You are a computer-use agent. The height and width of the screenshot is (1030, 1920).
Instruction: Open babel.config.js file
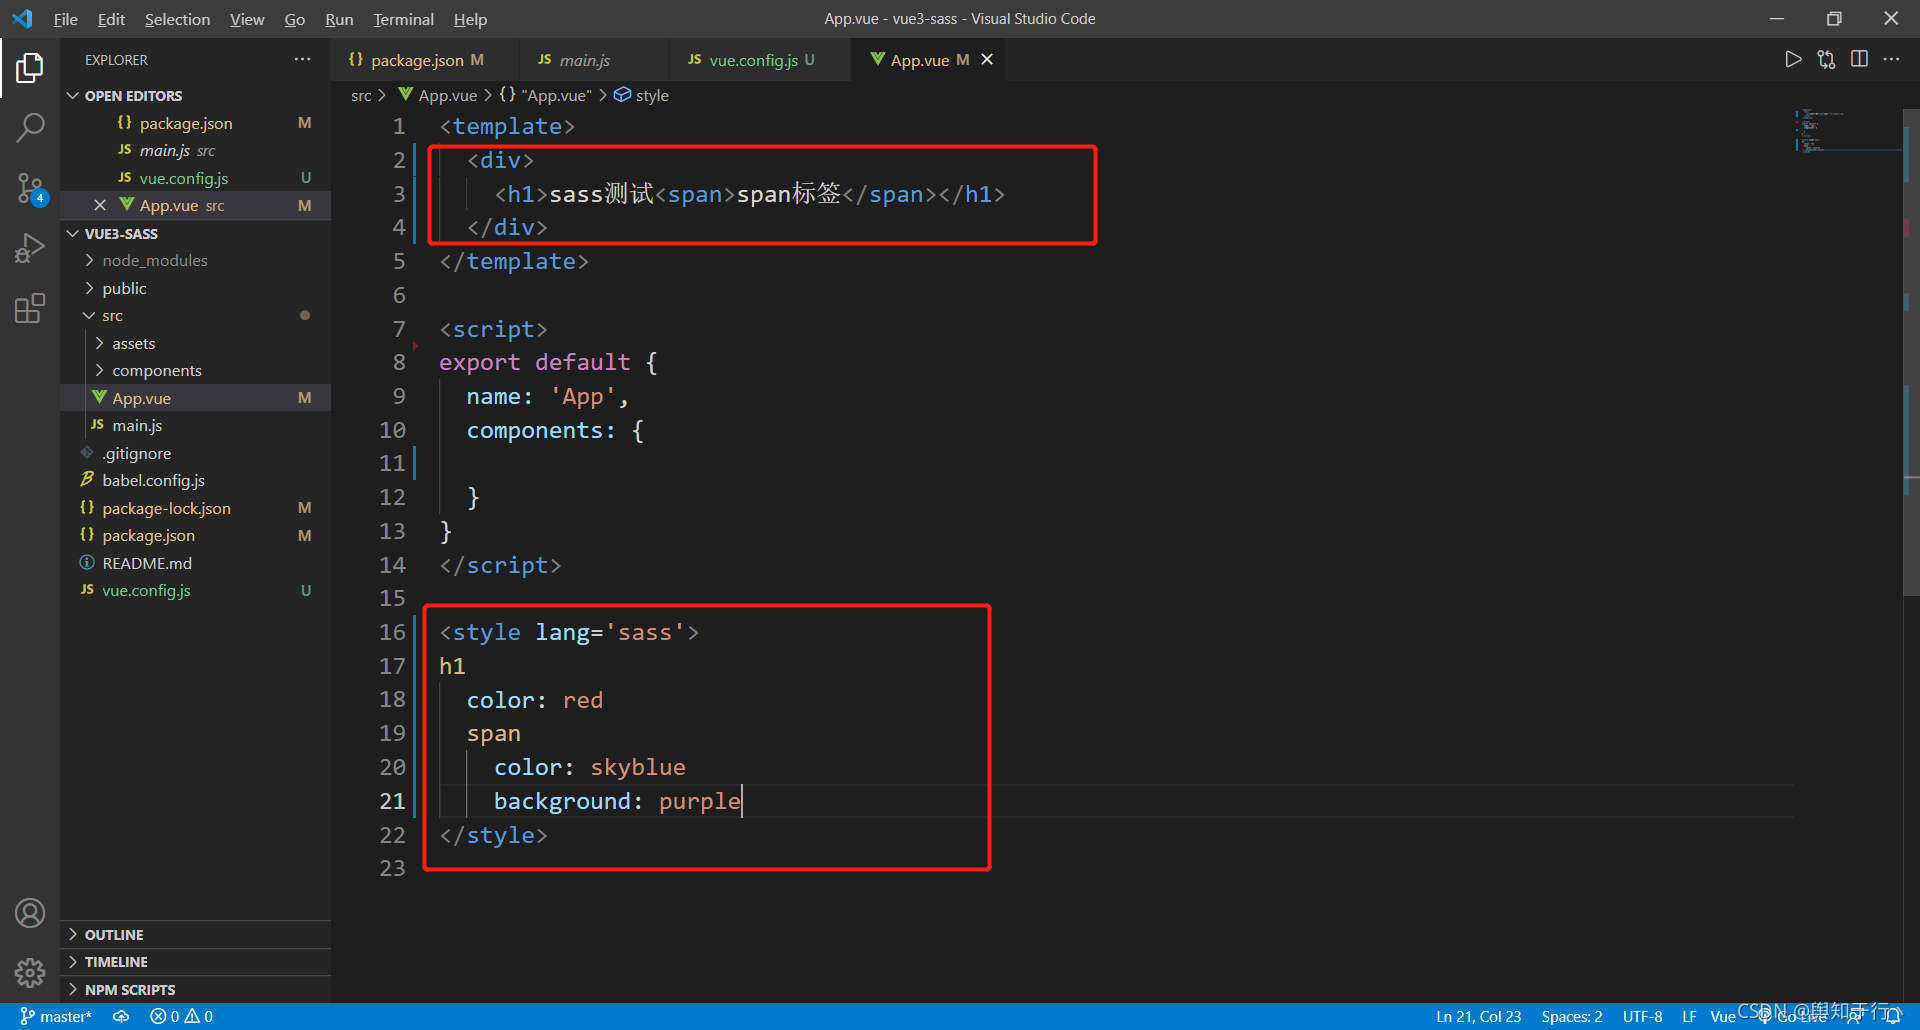(195, 481)
